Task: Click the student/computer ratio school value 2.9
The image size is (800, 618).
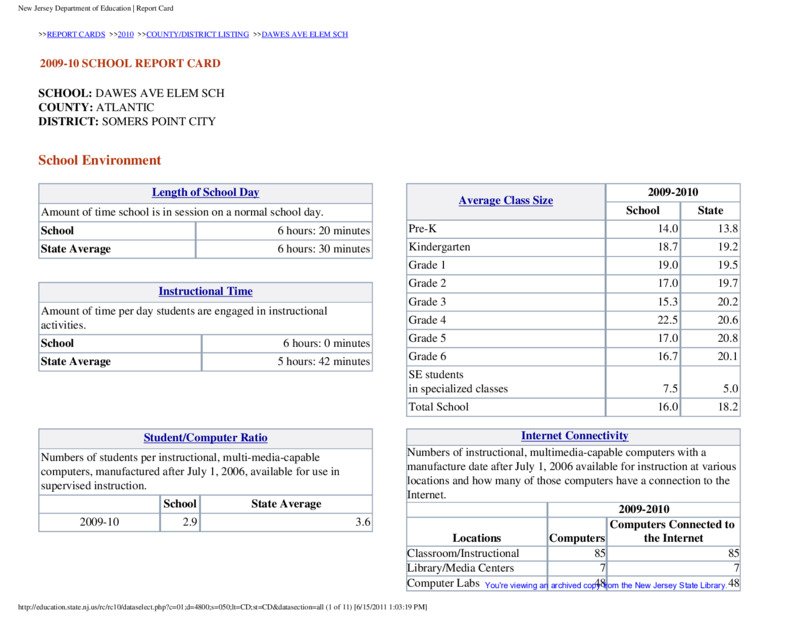Action: click(x=190, y=522)
